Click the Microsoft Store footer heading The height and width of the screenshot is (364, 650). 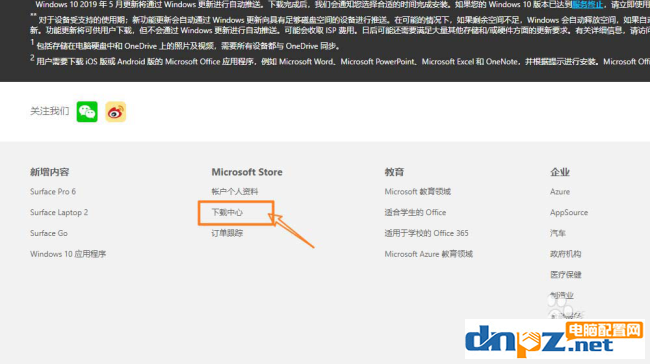(x=247, y=172)
